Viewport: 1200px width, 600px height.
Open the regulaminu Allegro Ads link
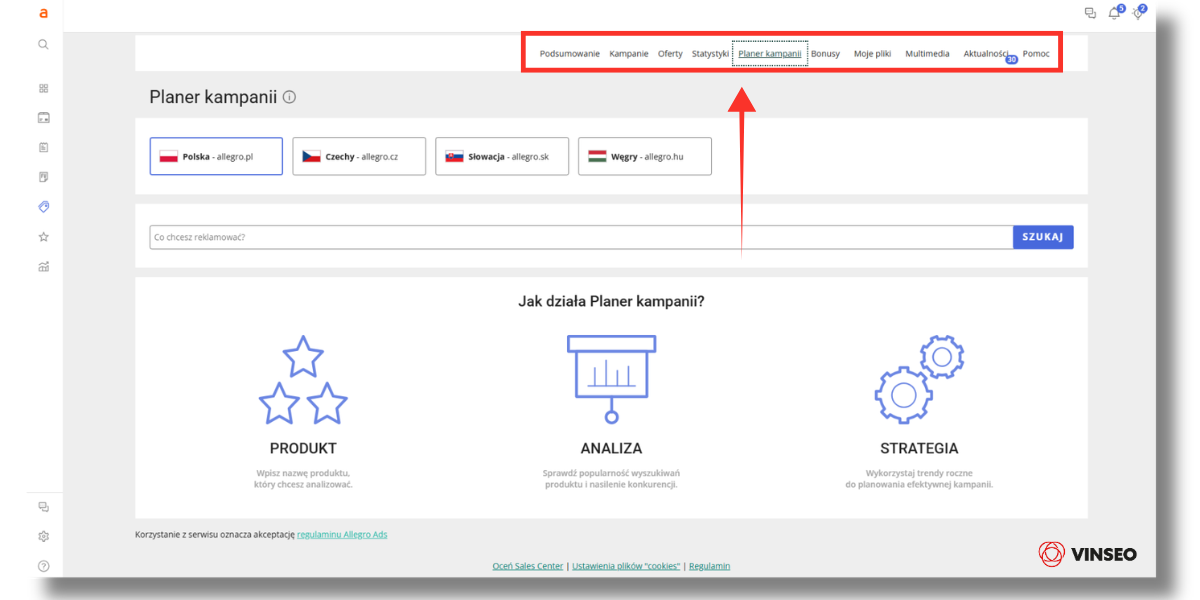(x=342, y=535)
